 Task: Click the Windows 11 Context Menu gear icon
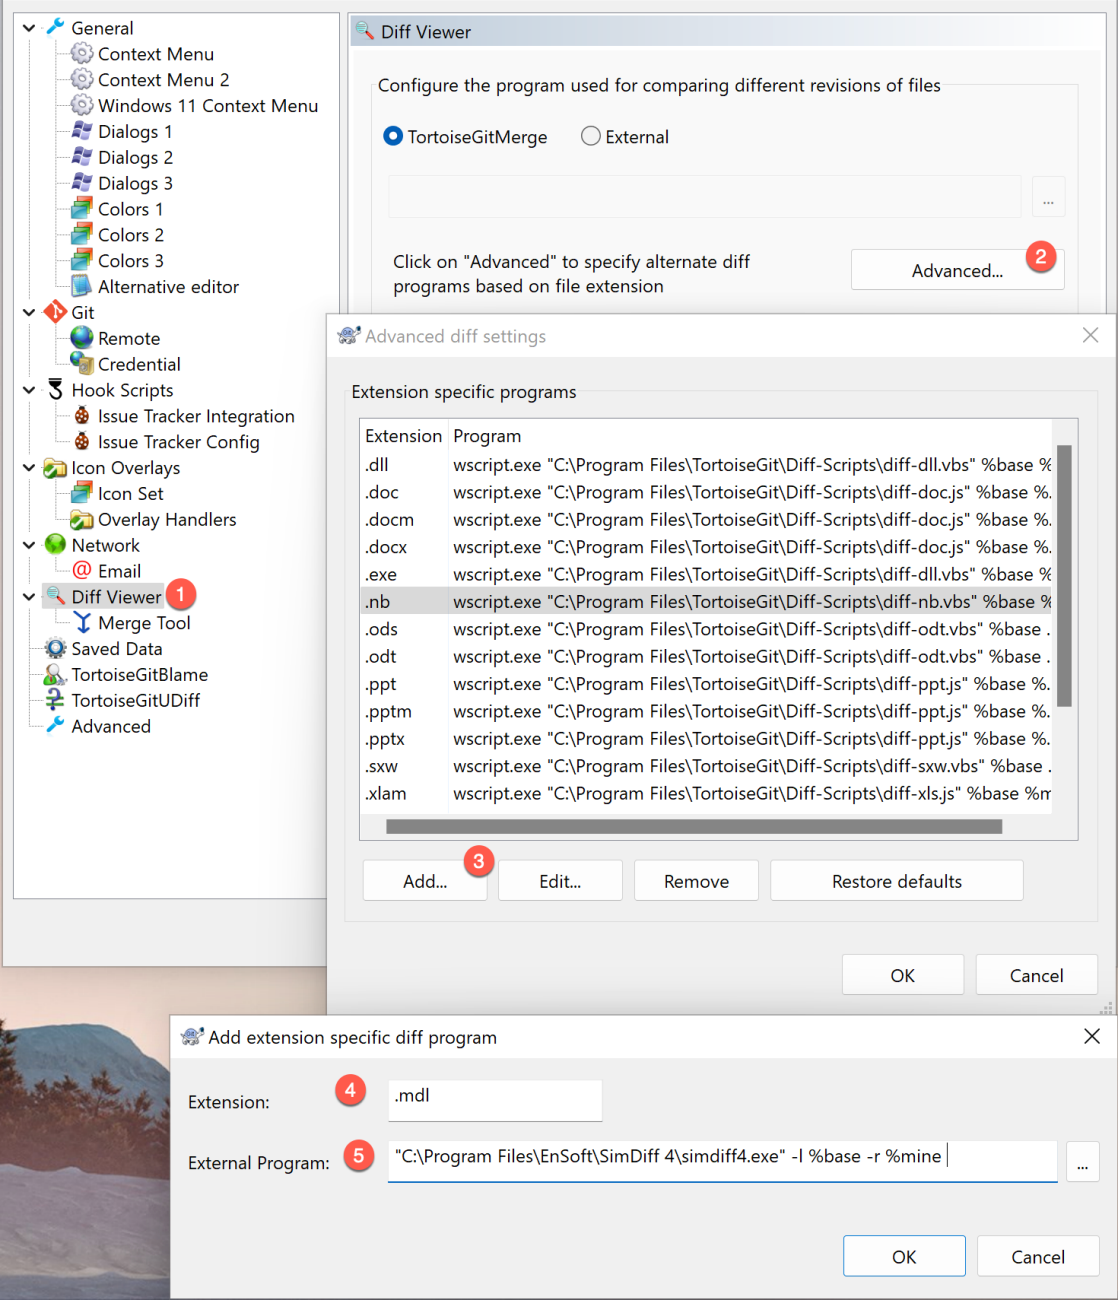click(x=82, y=105)
